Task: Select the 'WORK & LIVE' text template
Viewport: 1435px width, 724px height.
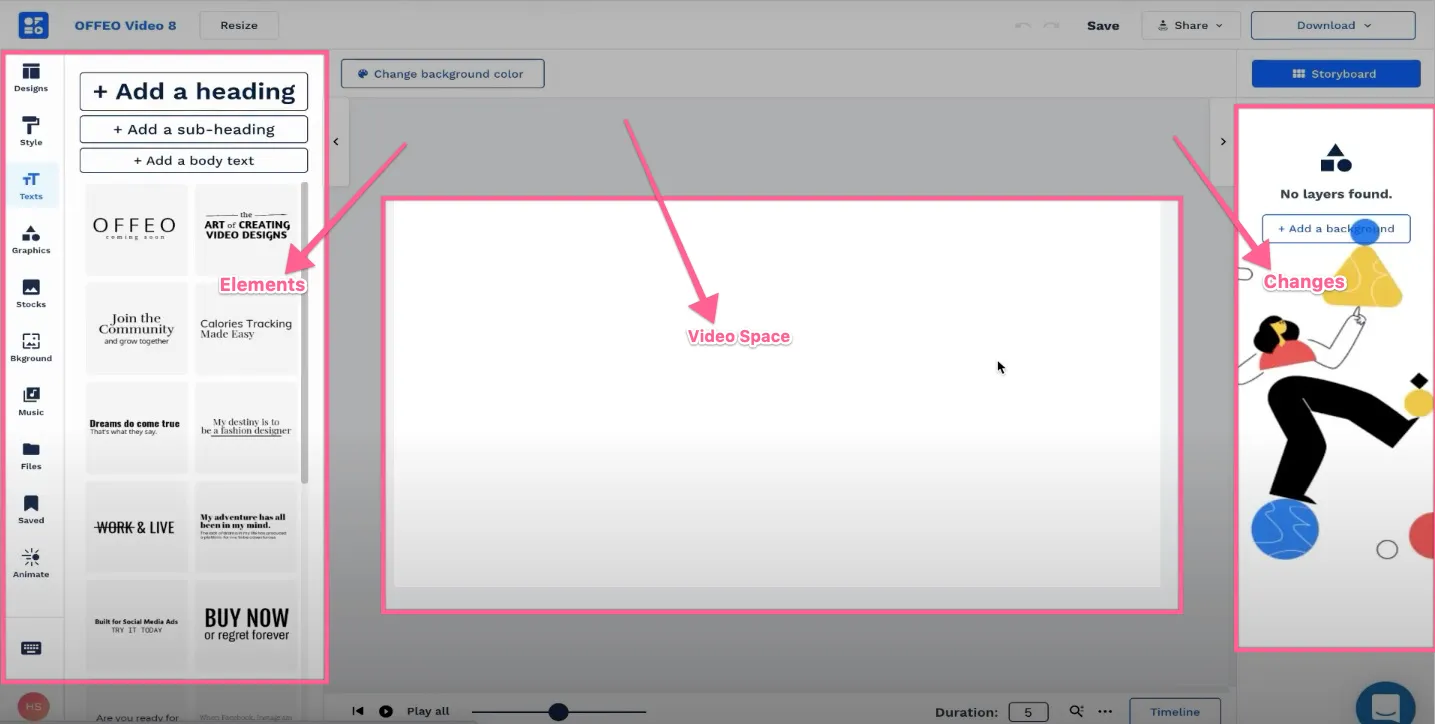Action: click(137, 527)
